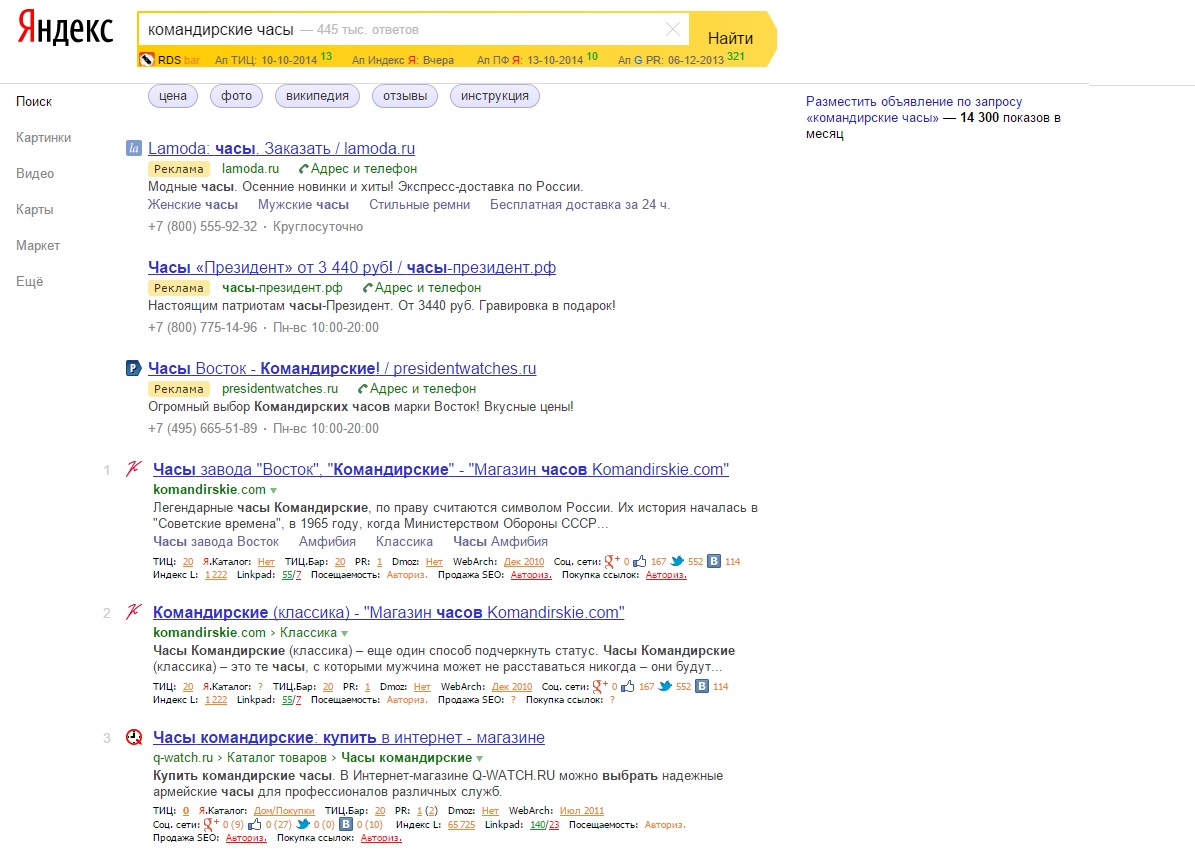Select the Поиск sidebar item

[34, 101]
